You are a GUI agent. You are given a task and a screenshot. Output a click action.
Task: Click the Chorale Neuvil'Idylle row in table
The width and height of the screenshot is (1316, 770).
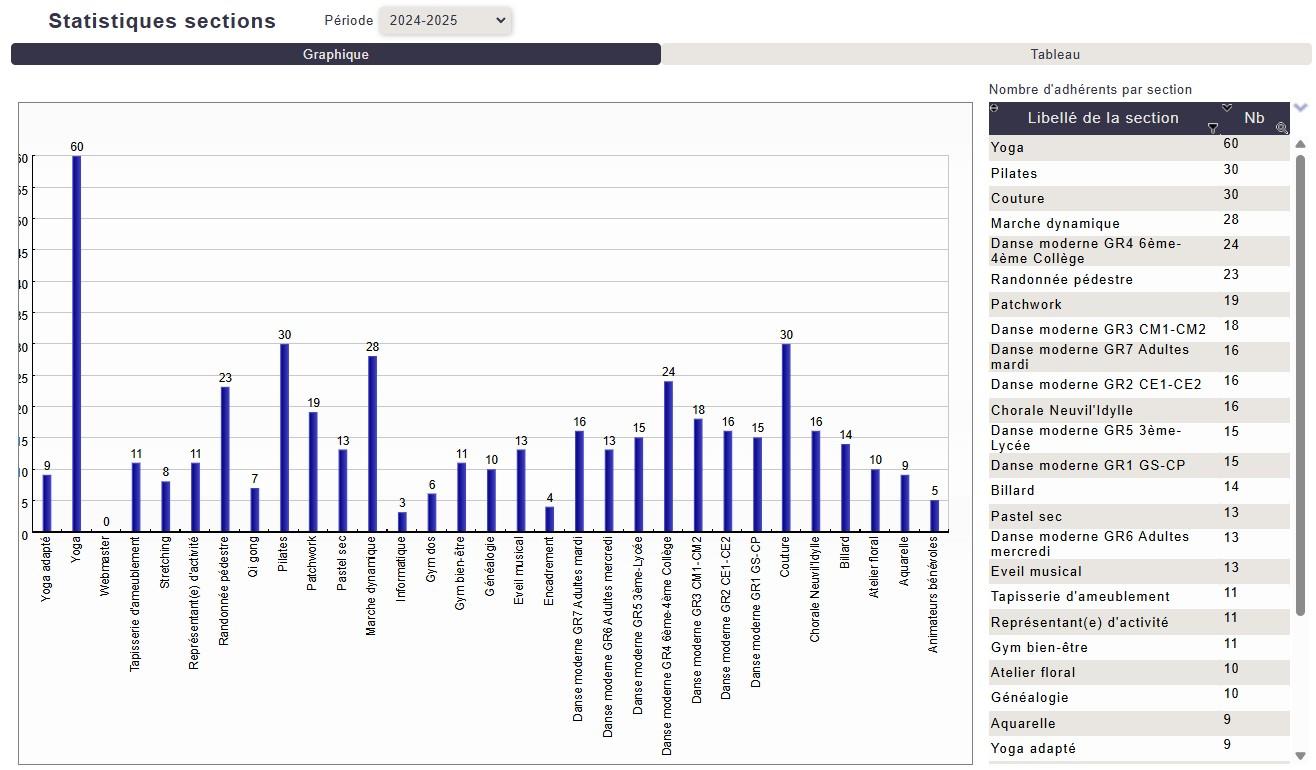point(1100,410)
